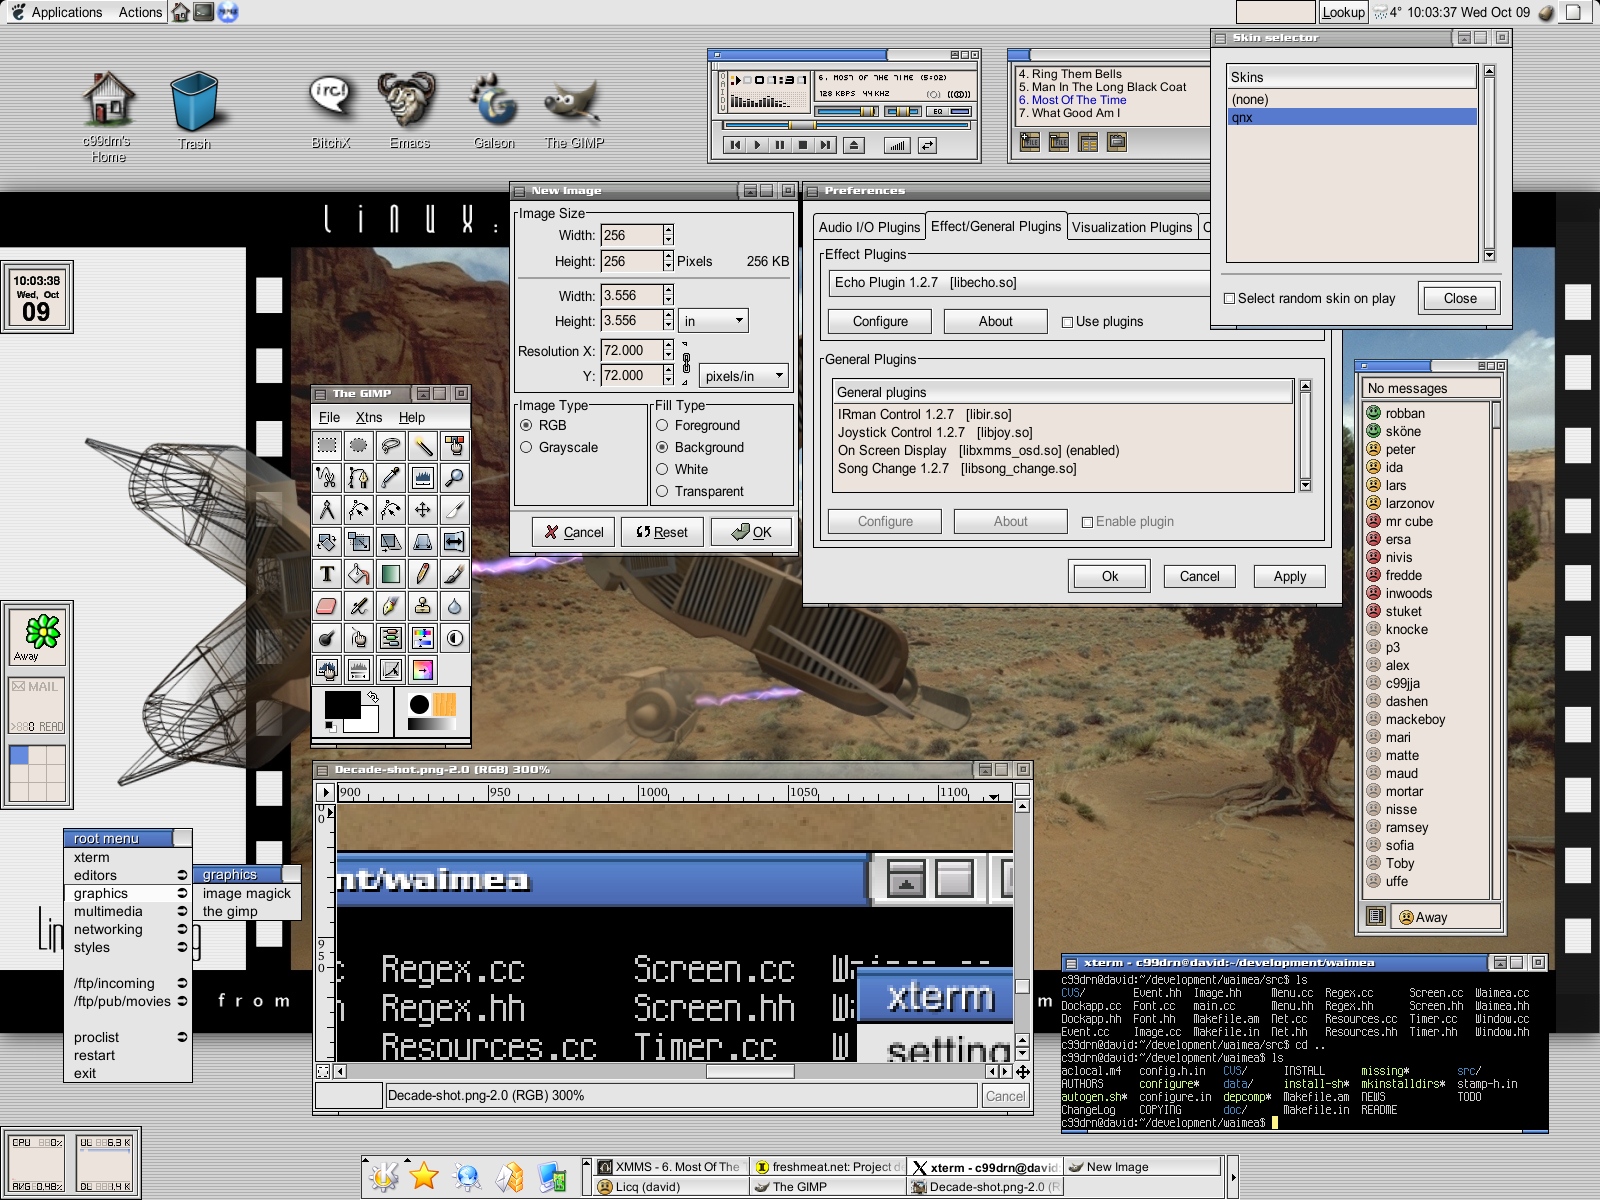Image resolution: width=1600 pixels, height=1200 pixels.
Task: Open the pixels/in resolution unit dropdown
Action: click(743, 376)
